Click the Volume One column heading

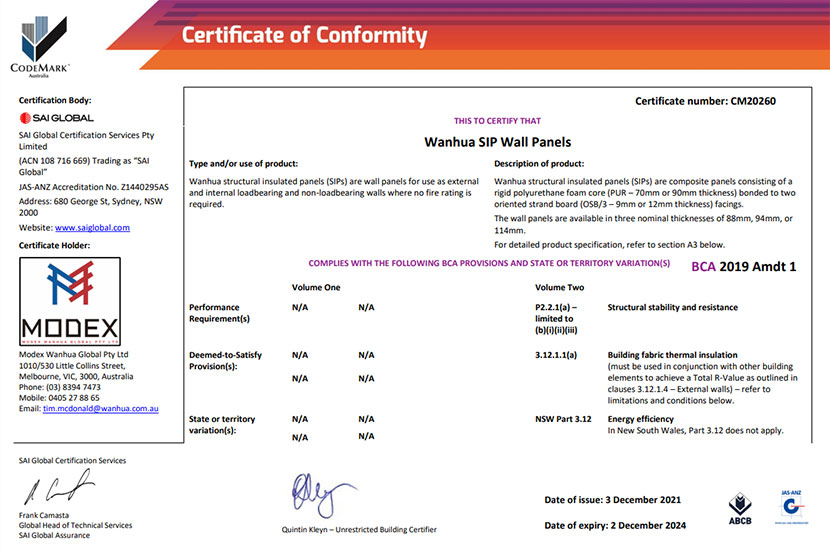316,287
